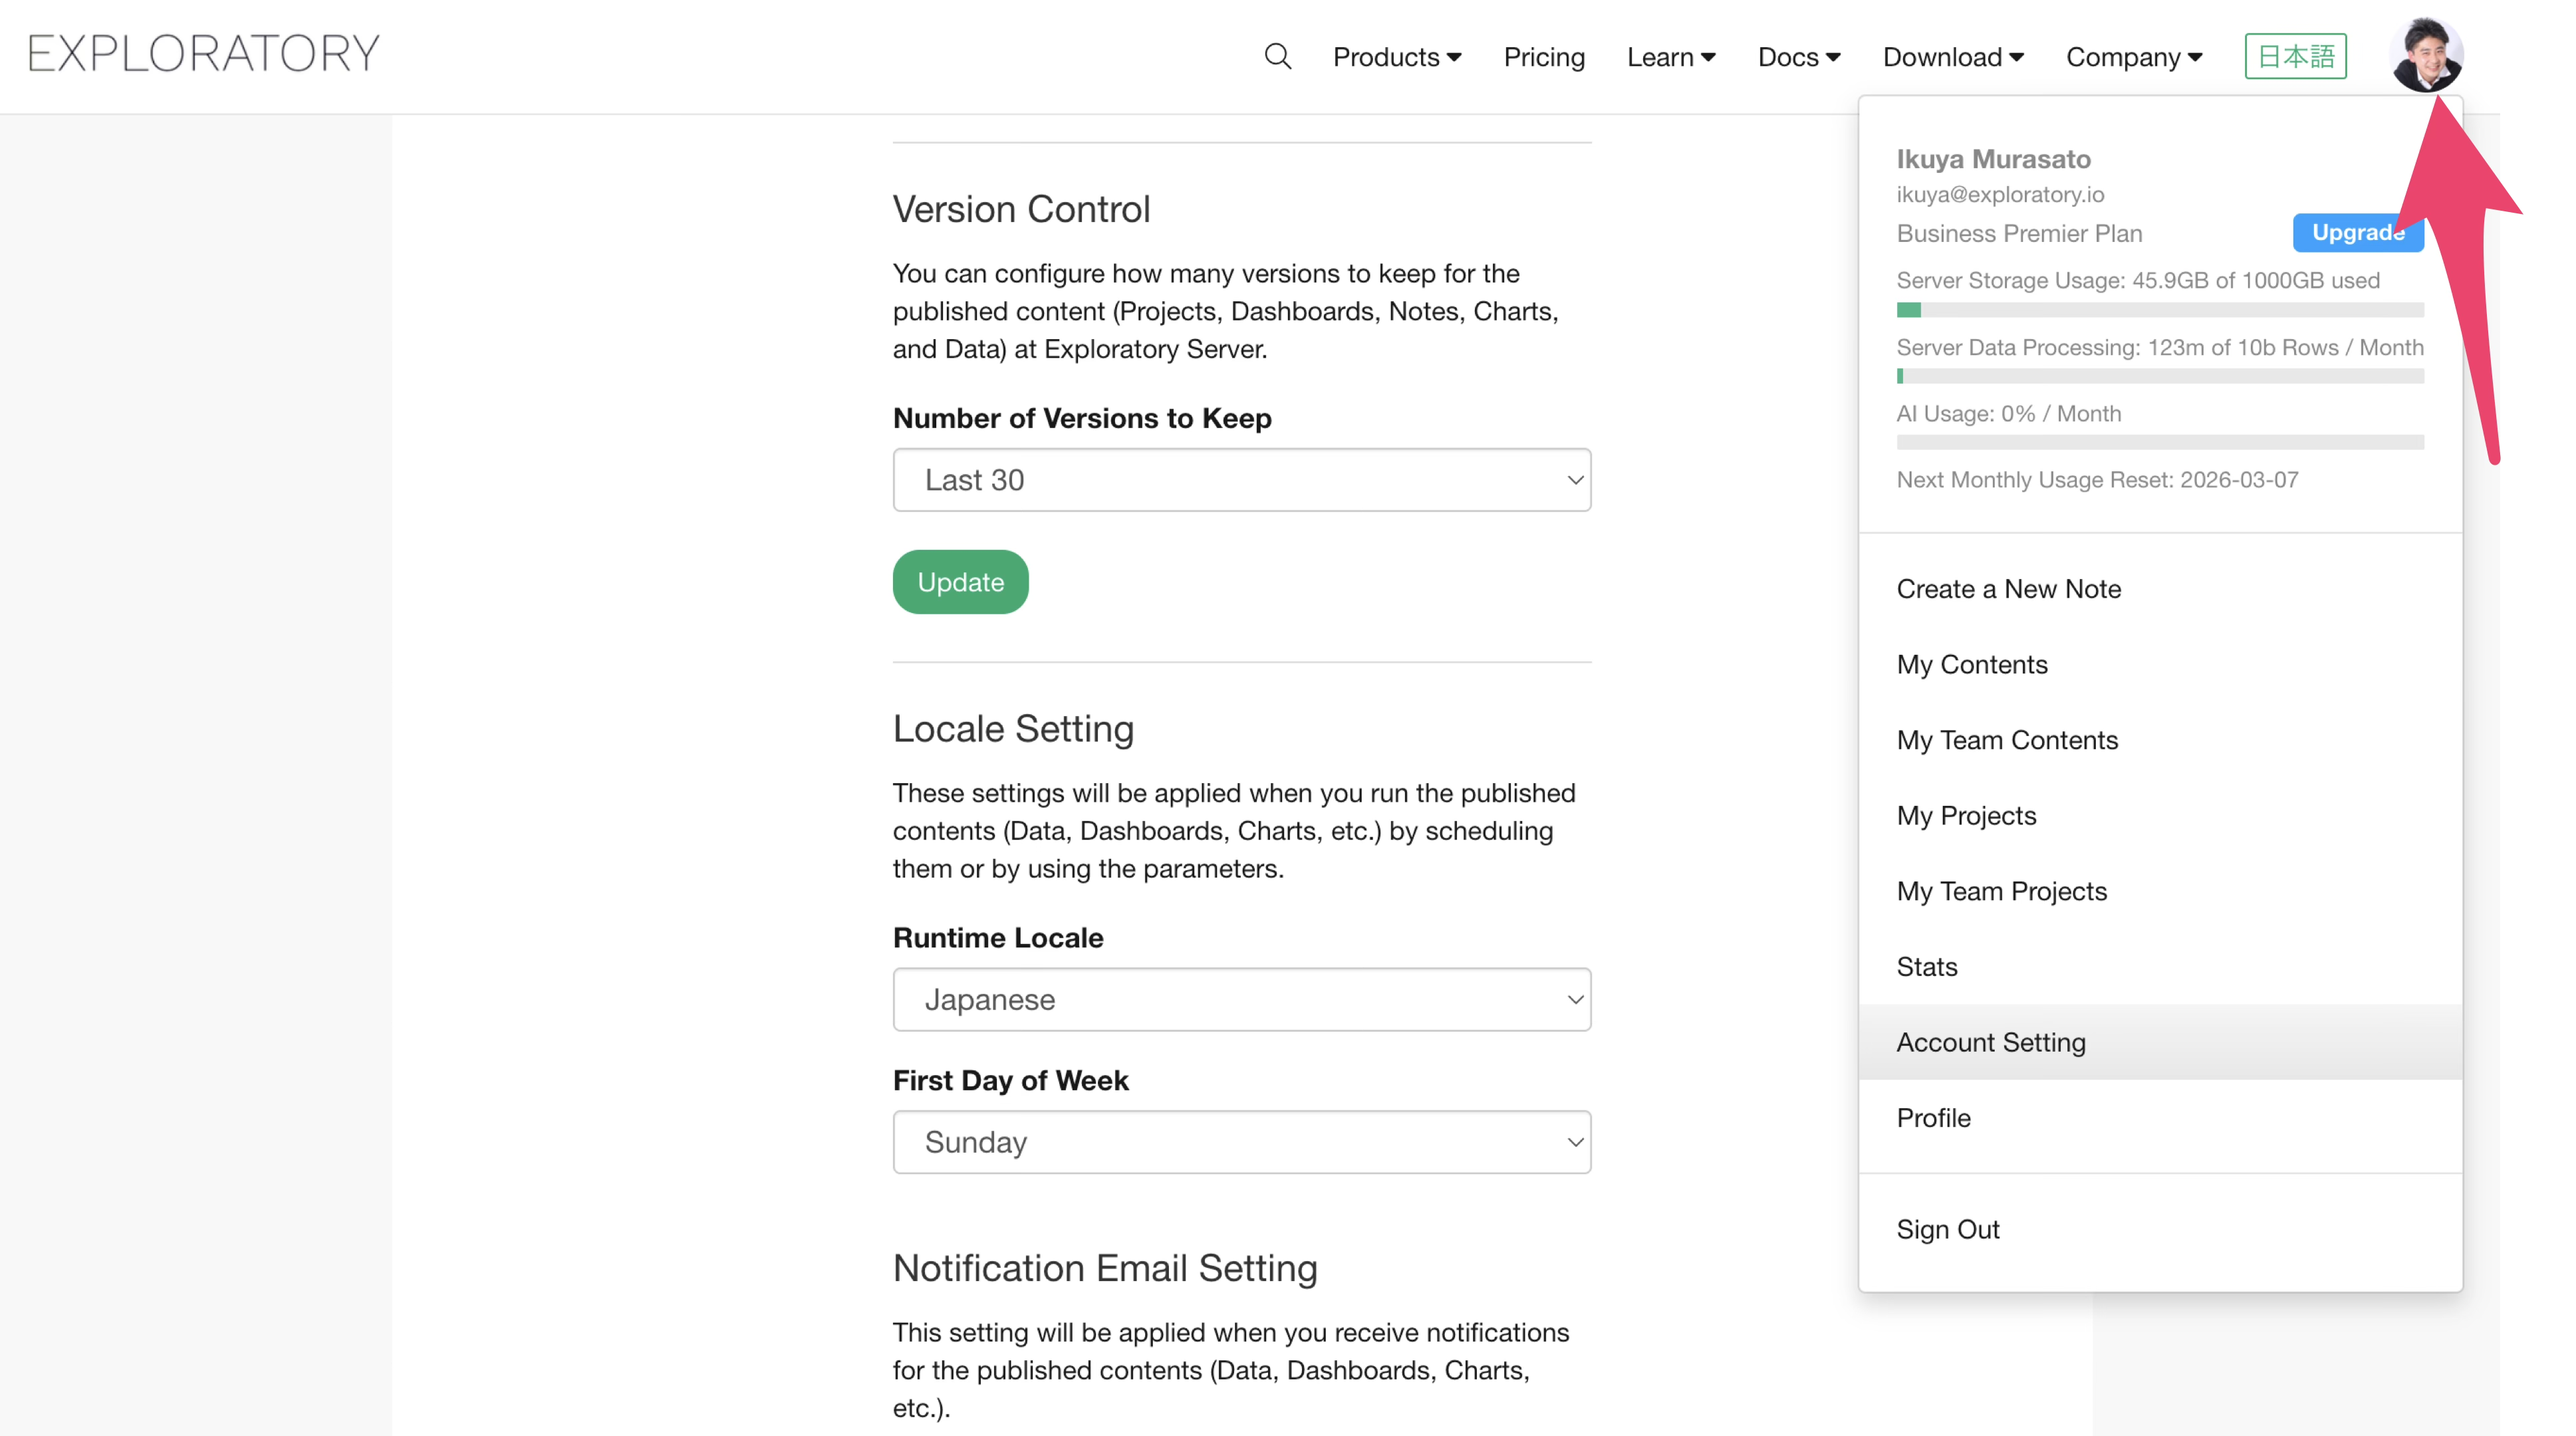Expand the Company menu

point(2133,57)
